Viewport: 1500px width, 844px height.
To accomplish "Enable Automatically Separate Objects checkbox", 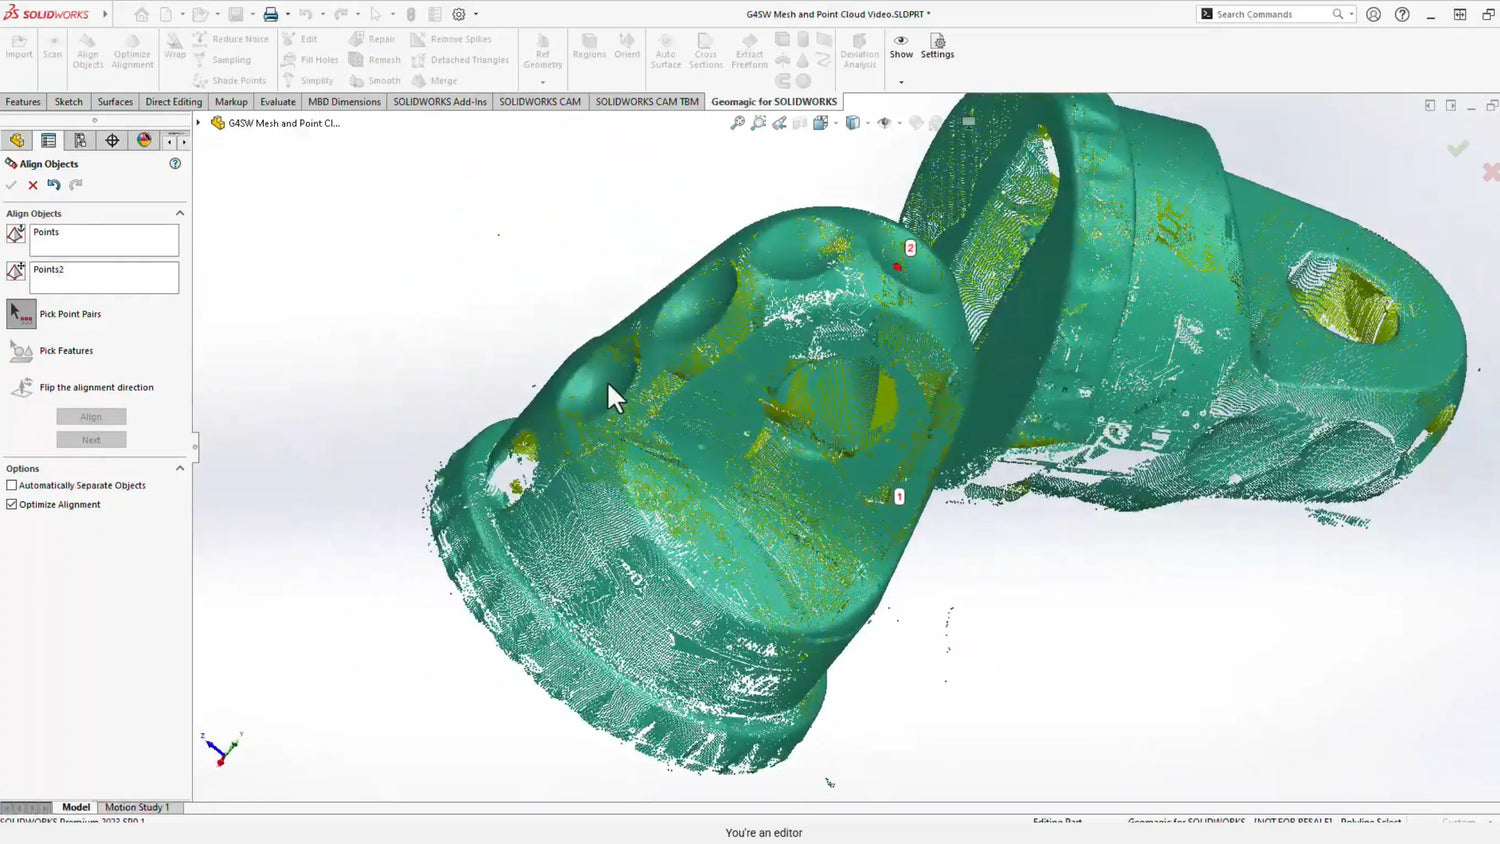I will tap(12, 486).
